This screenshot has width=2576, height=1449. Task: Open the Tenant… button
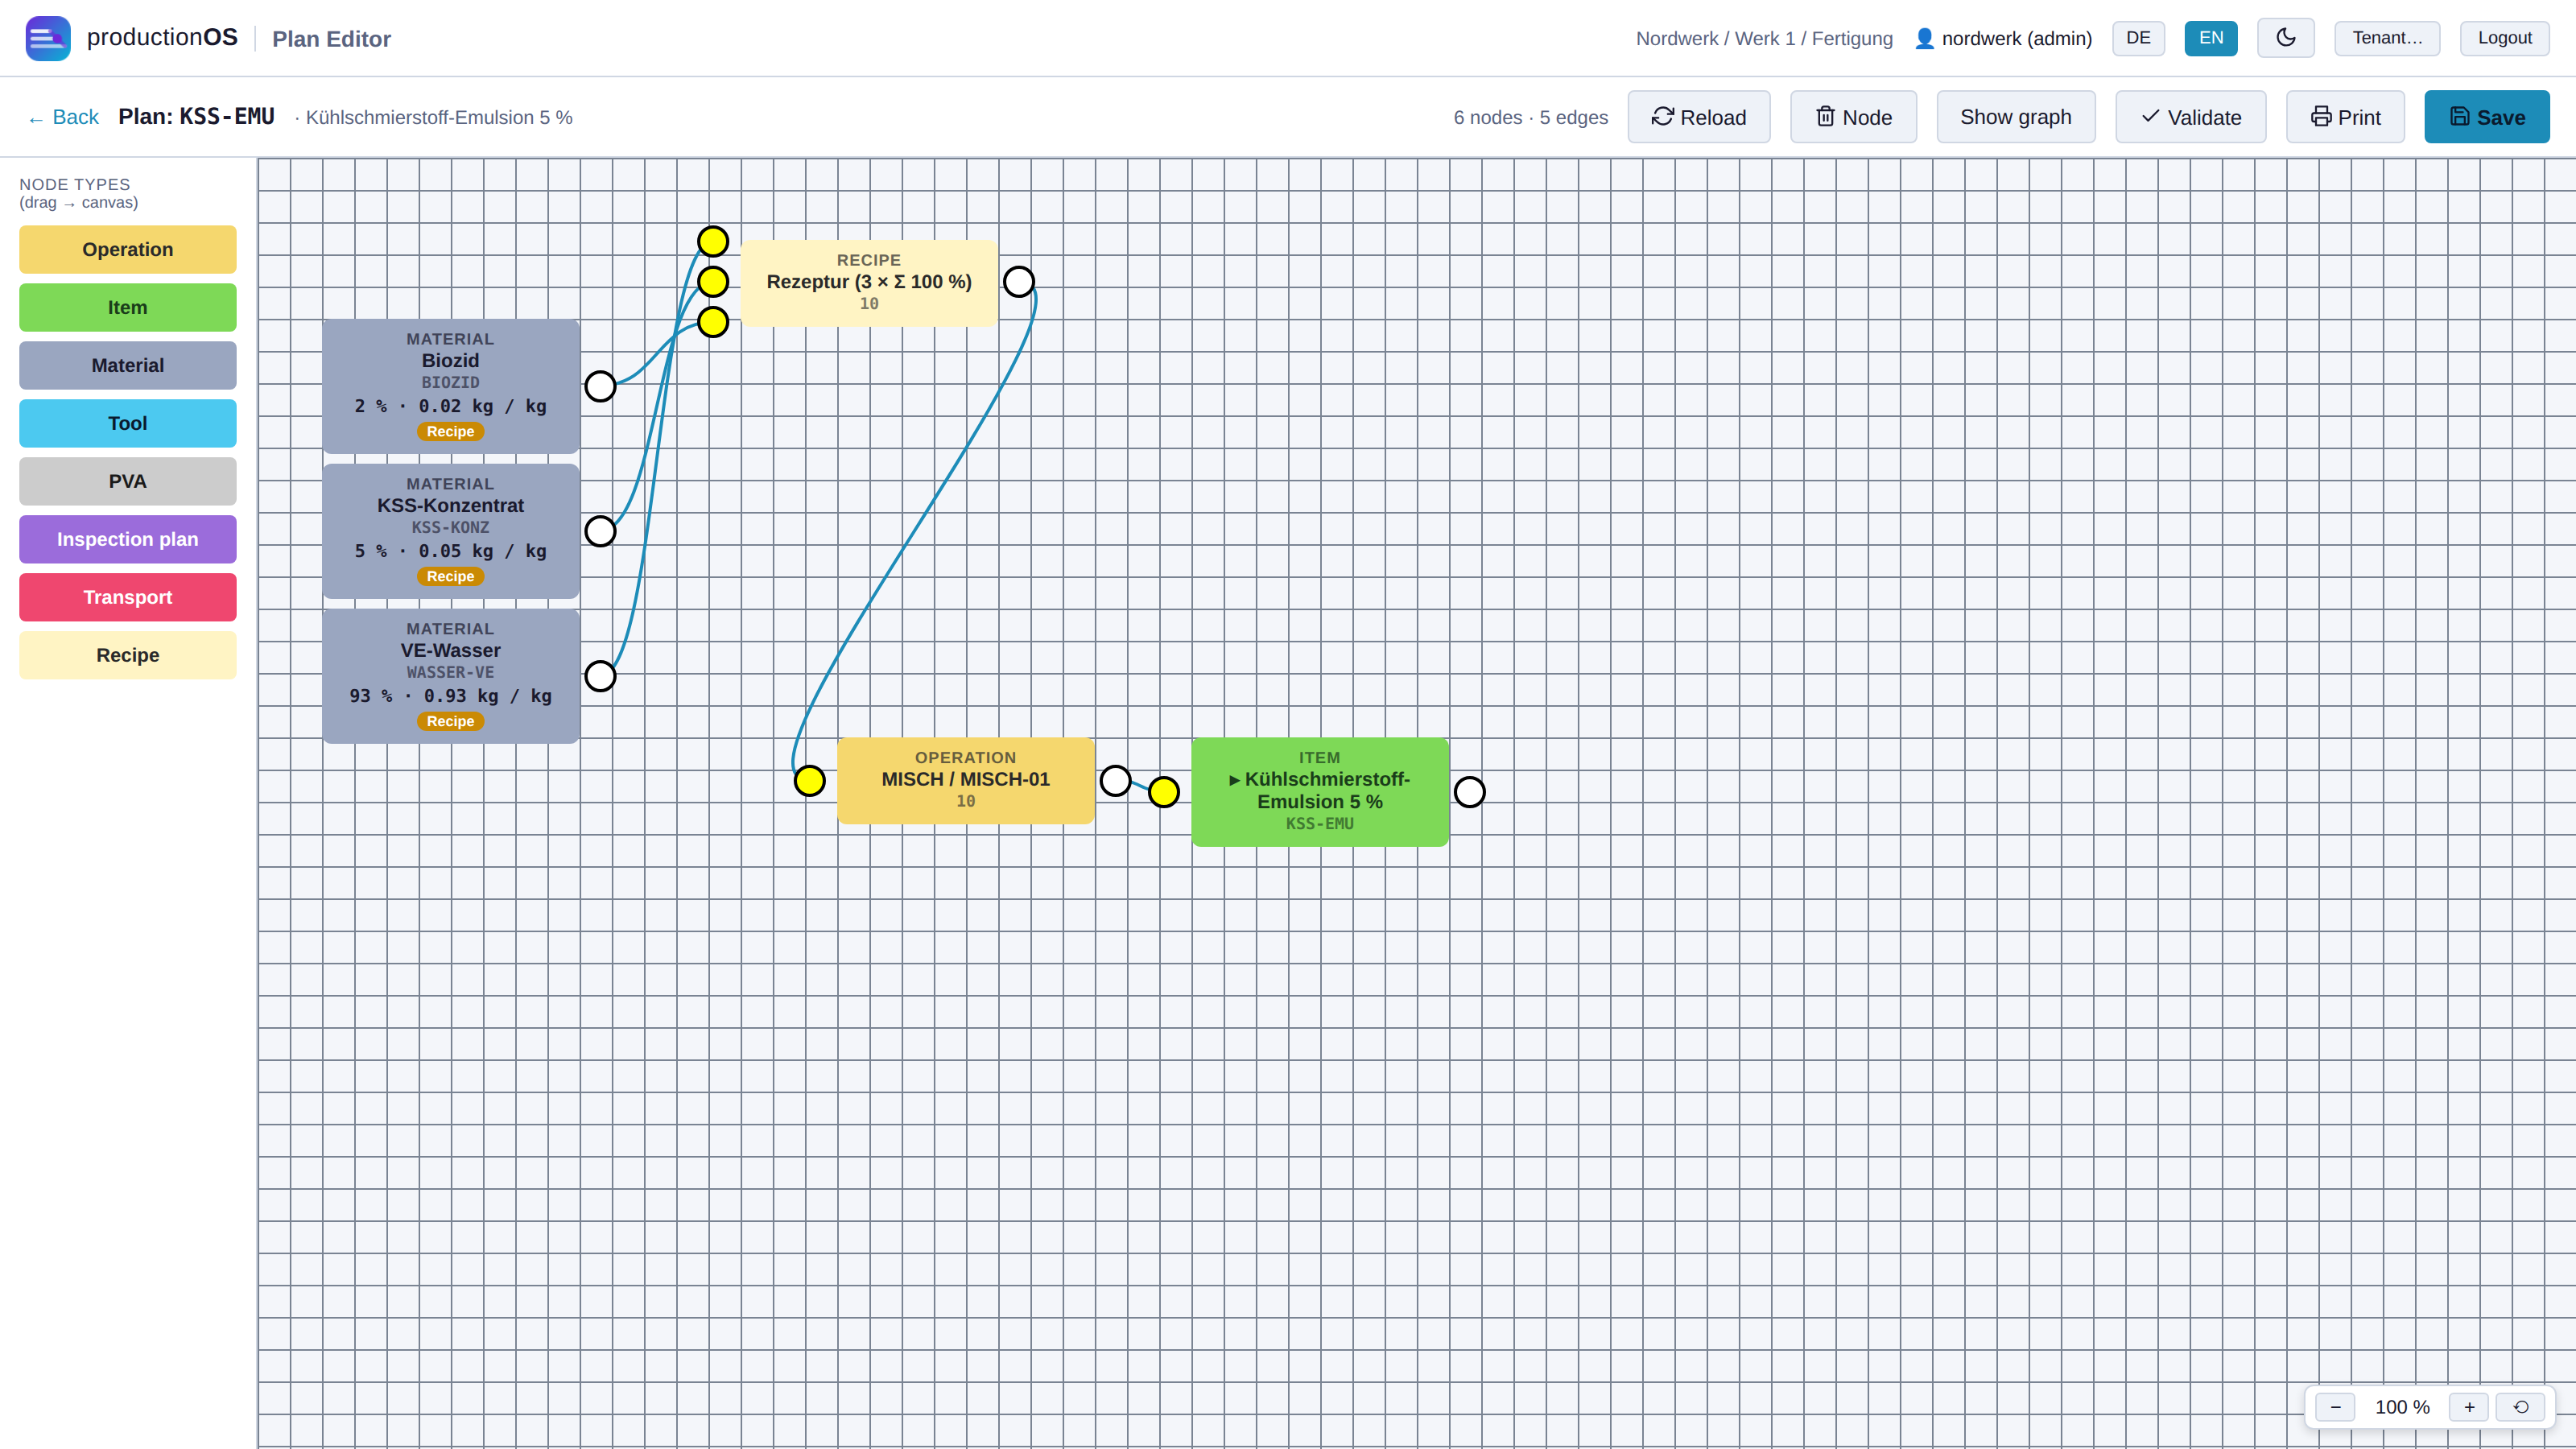point(2387,38)
